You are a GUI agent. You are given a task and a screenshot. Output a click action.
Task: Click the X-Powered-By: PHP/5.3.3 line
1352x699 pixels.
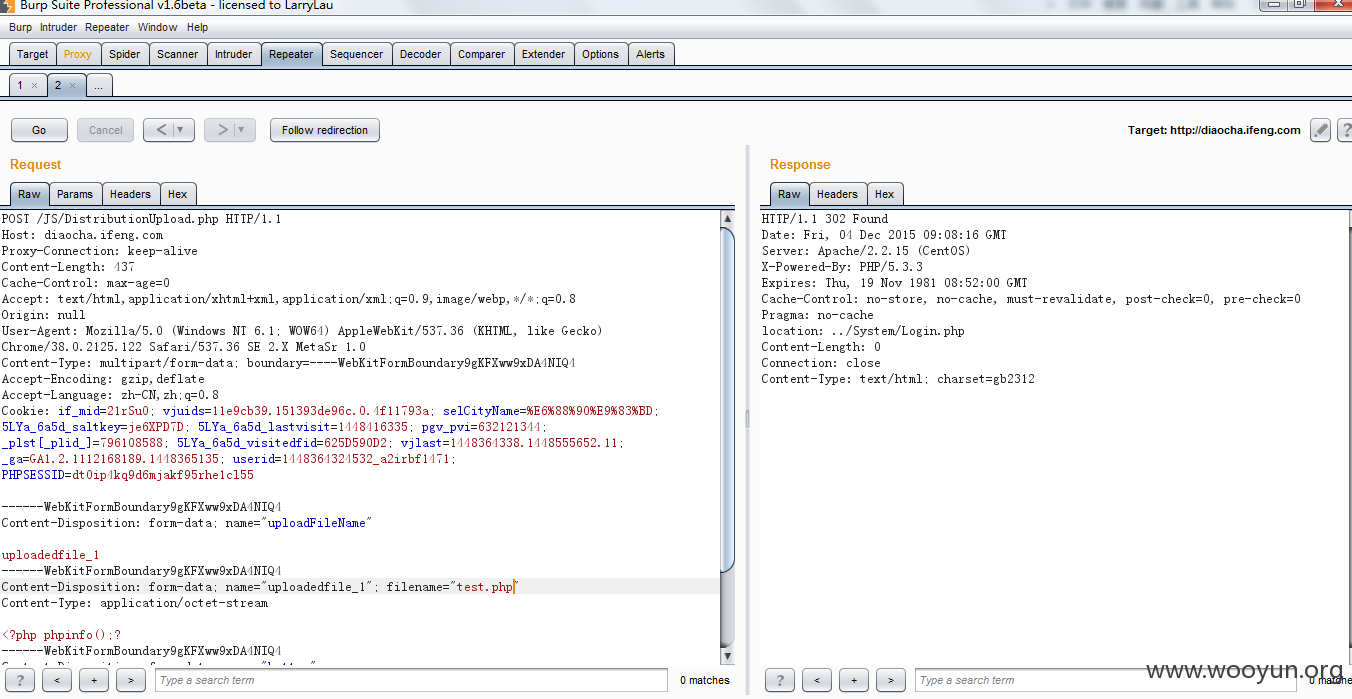click(x=842, y=267)
